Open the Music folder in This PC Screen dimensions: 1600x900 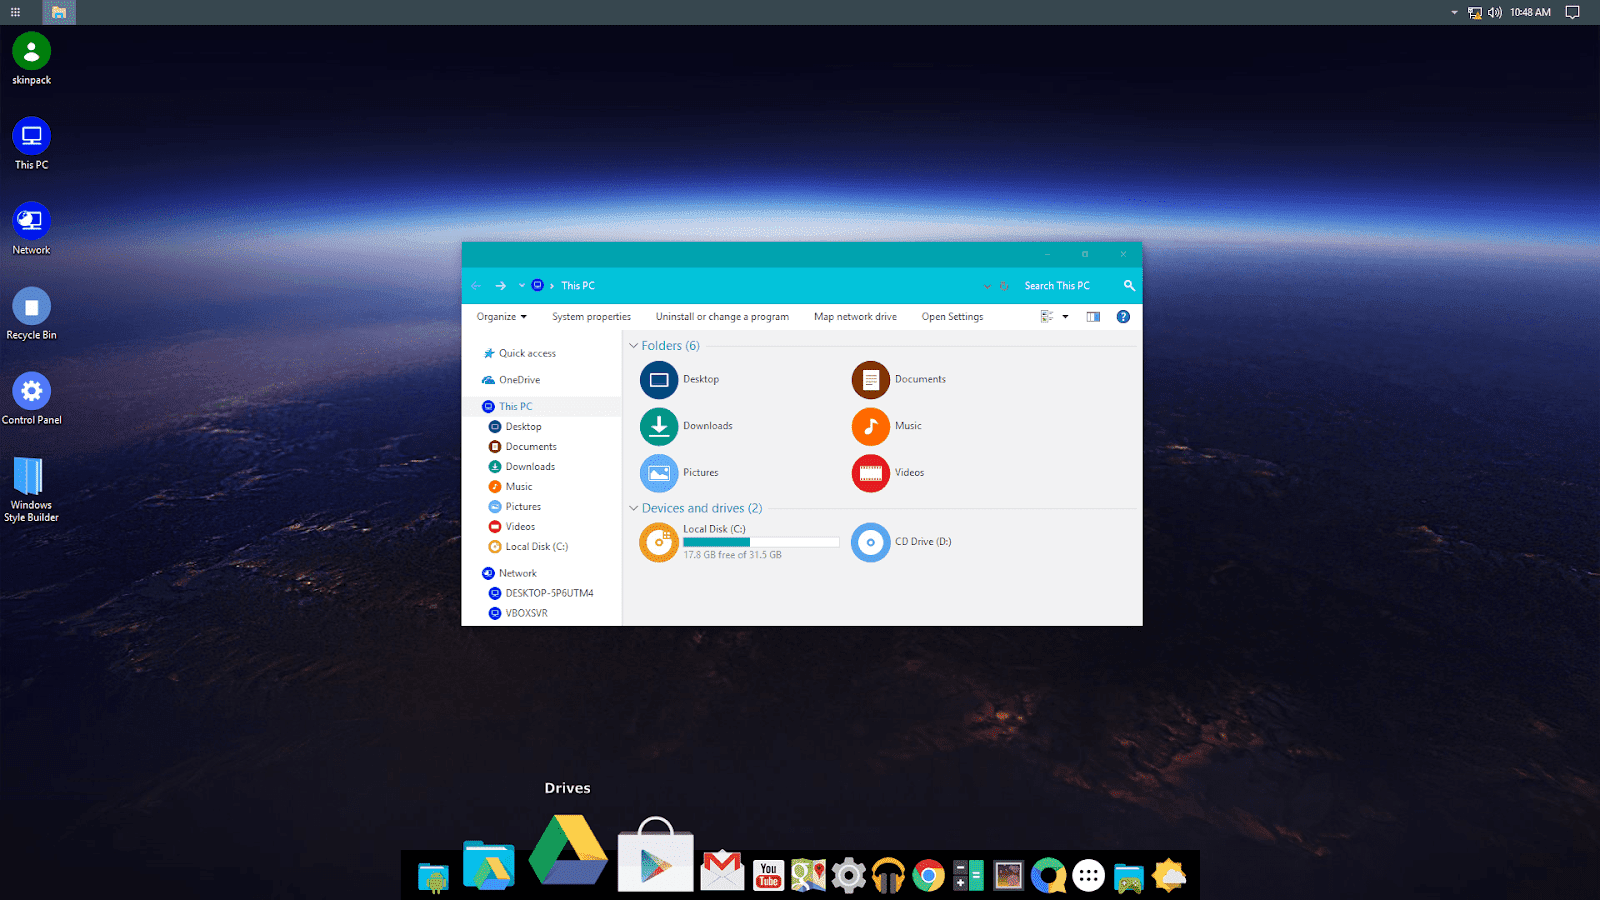[x=871, y=426]
